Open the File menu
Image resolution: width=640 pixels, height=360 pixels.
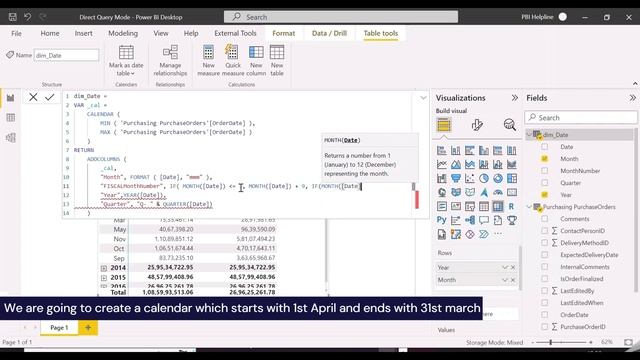pos(16,33)
